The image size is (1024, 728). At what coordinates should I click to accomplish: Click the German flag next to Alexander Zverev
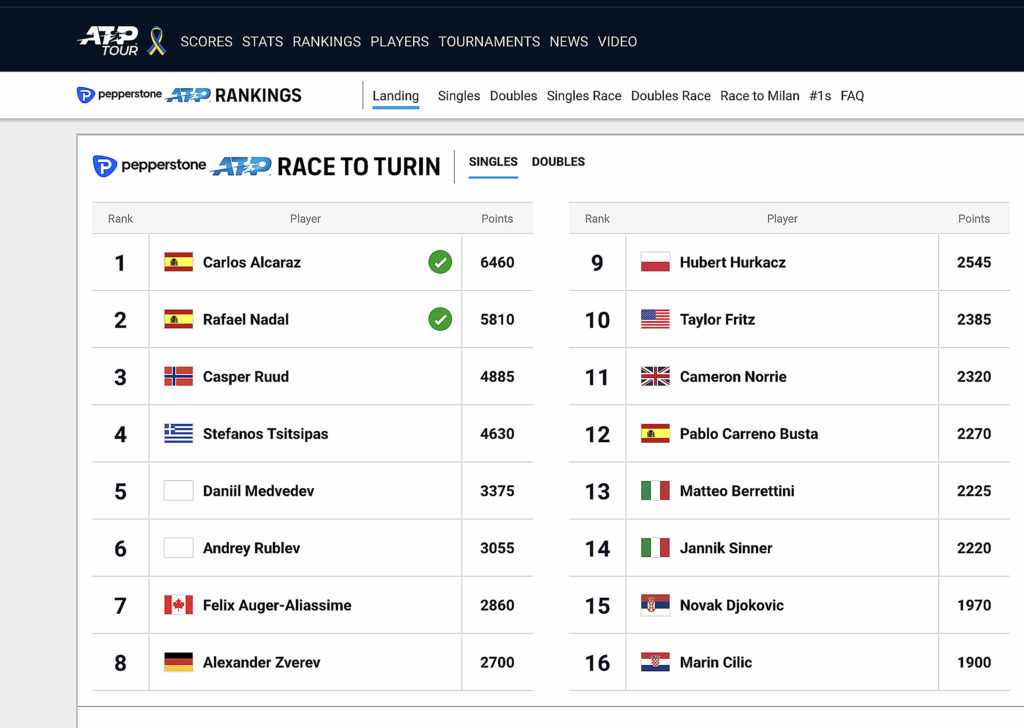[178, 662]
